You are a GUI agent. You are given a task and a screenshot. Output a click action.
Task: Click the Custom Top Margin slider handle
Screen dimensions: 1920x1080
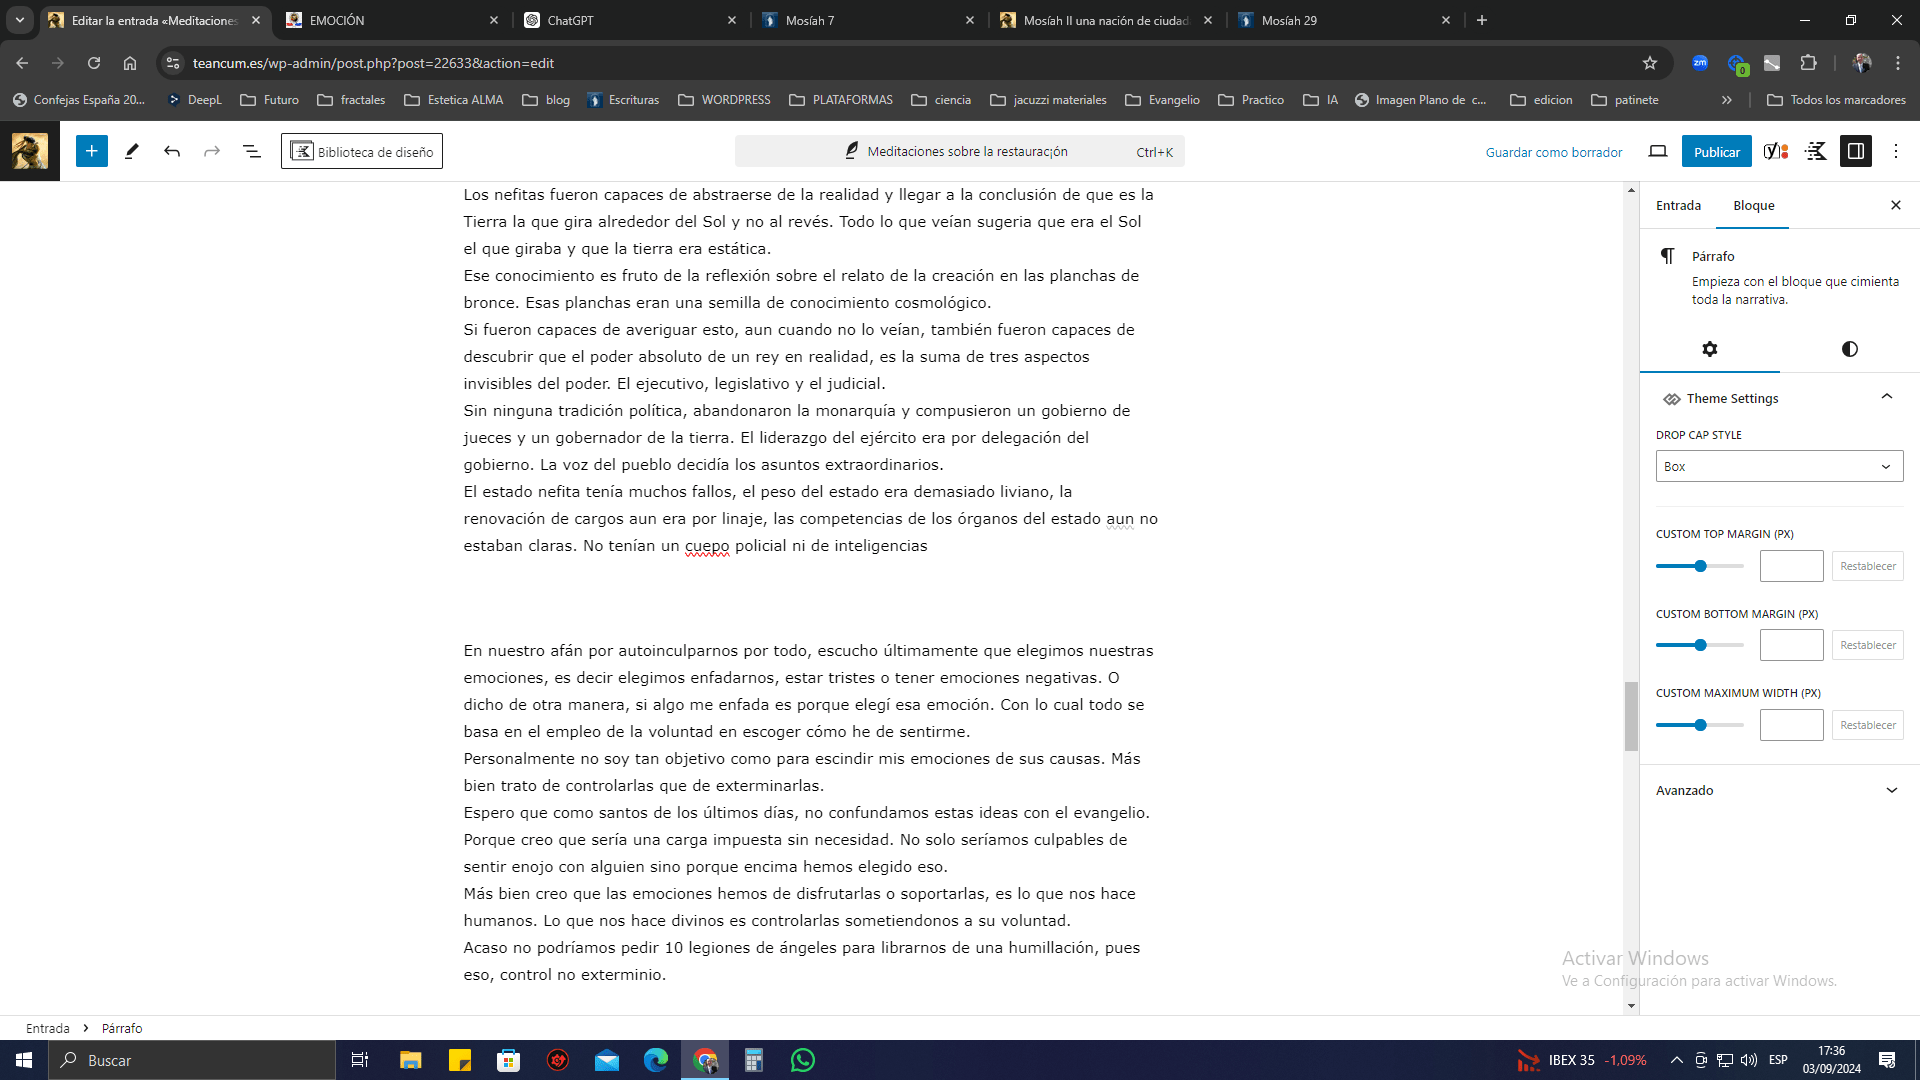click(x=1700, y=566)
